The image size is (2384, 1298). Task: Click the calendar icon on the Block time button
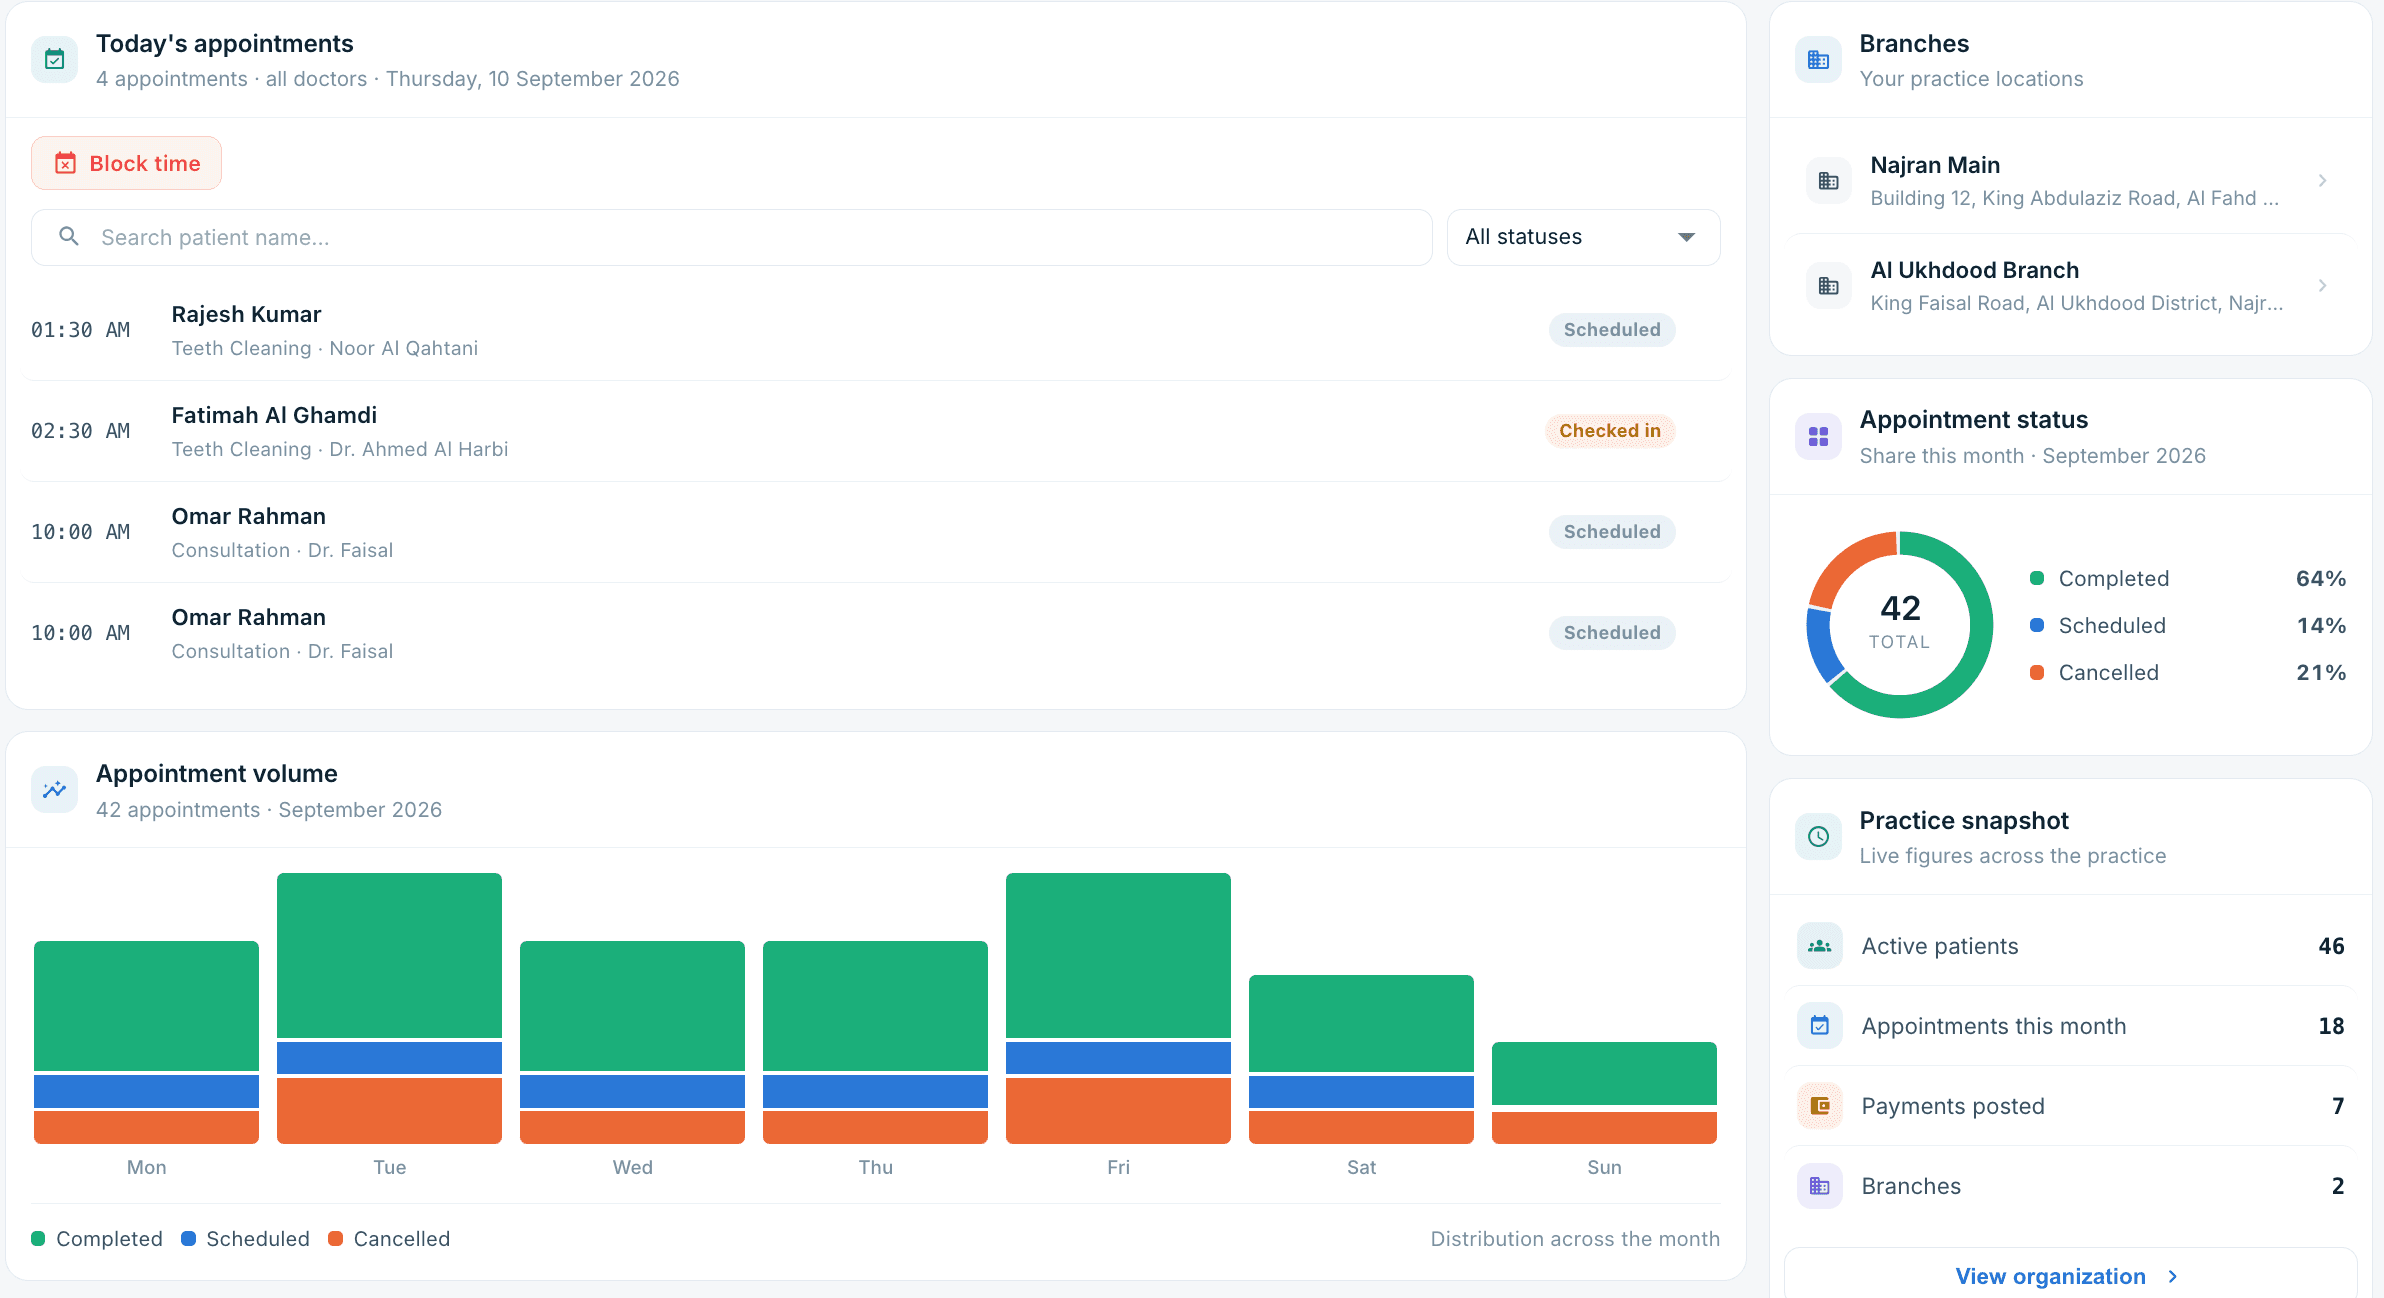65,163
